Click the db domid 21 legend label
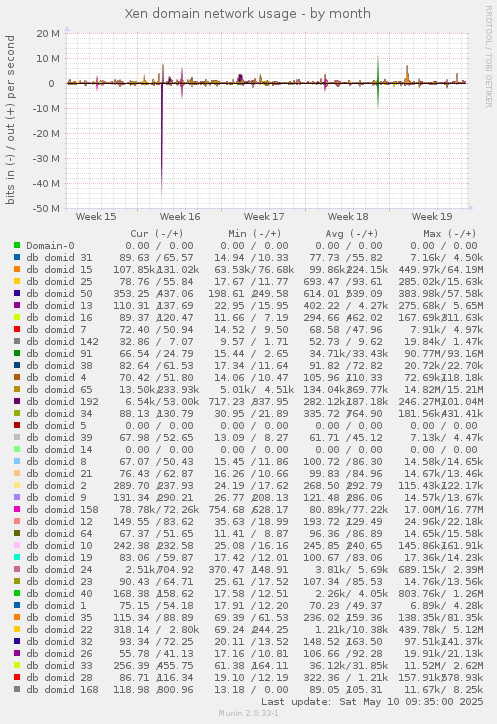Image resolution: width=497 pixels, height=724 pixels. 59,474
